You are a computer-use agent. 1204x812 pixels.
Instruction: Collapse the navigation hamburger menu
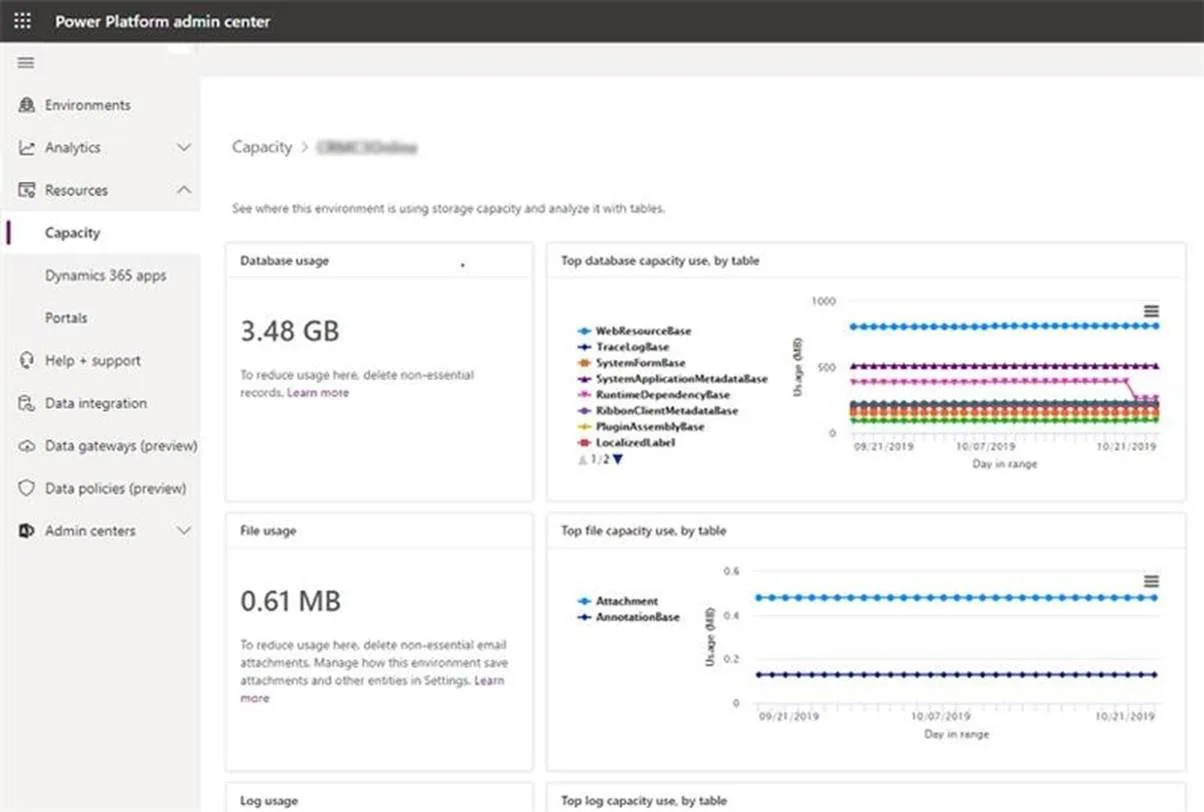point(26,63)
